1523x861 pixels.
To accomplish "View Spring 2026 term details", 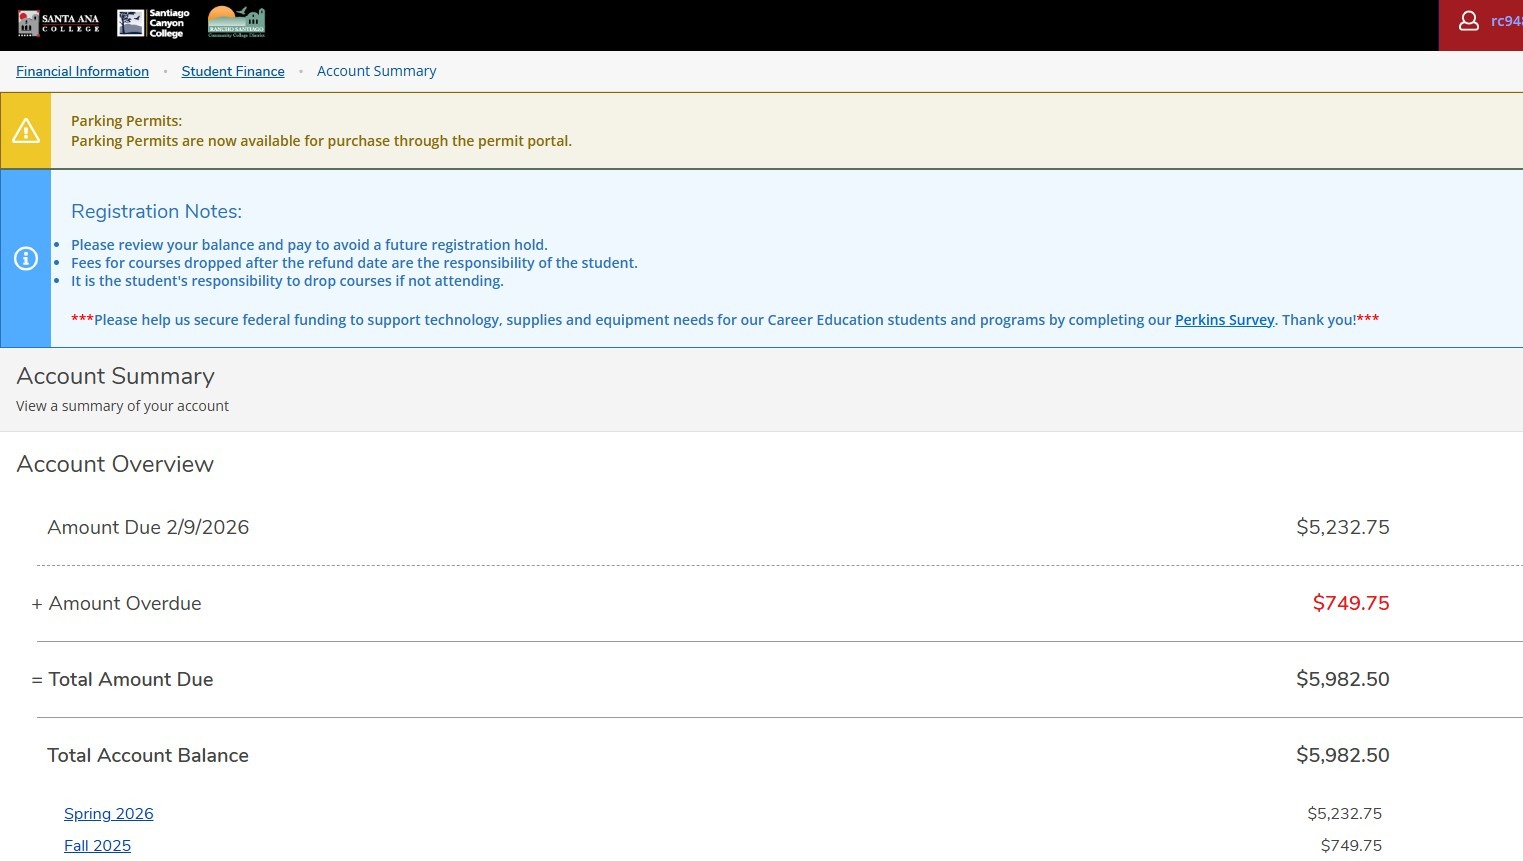I will click(109, 814).
